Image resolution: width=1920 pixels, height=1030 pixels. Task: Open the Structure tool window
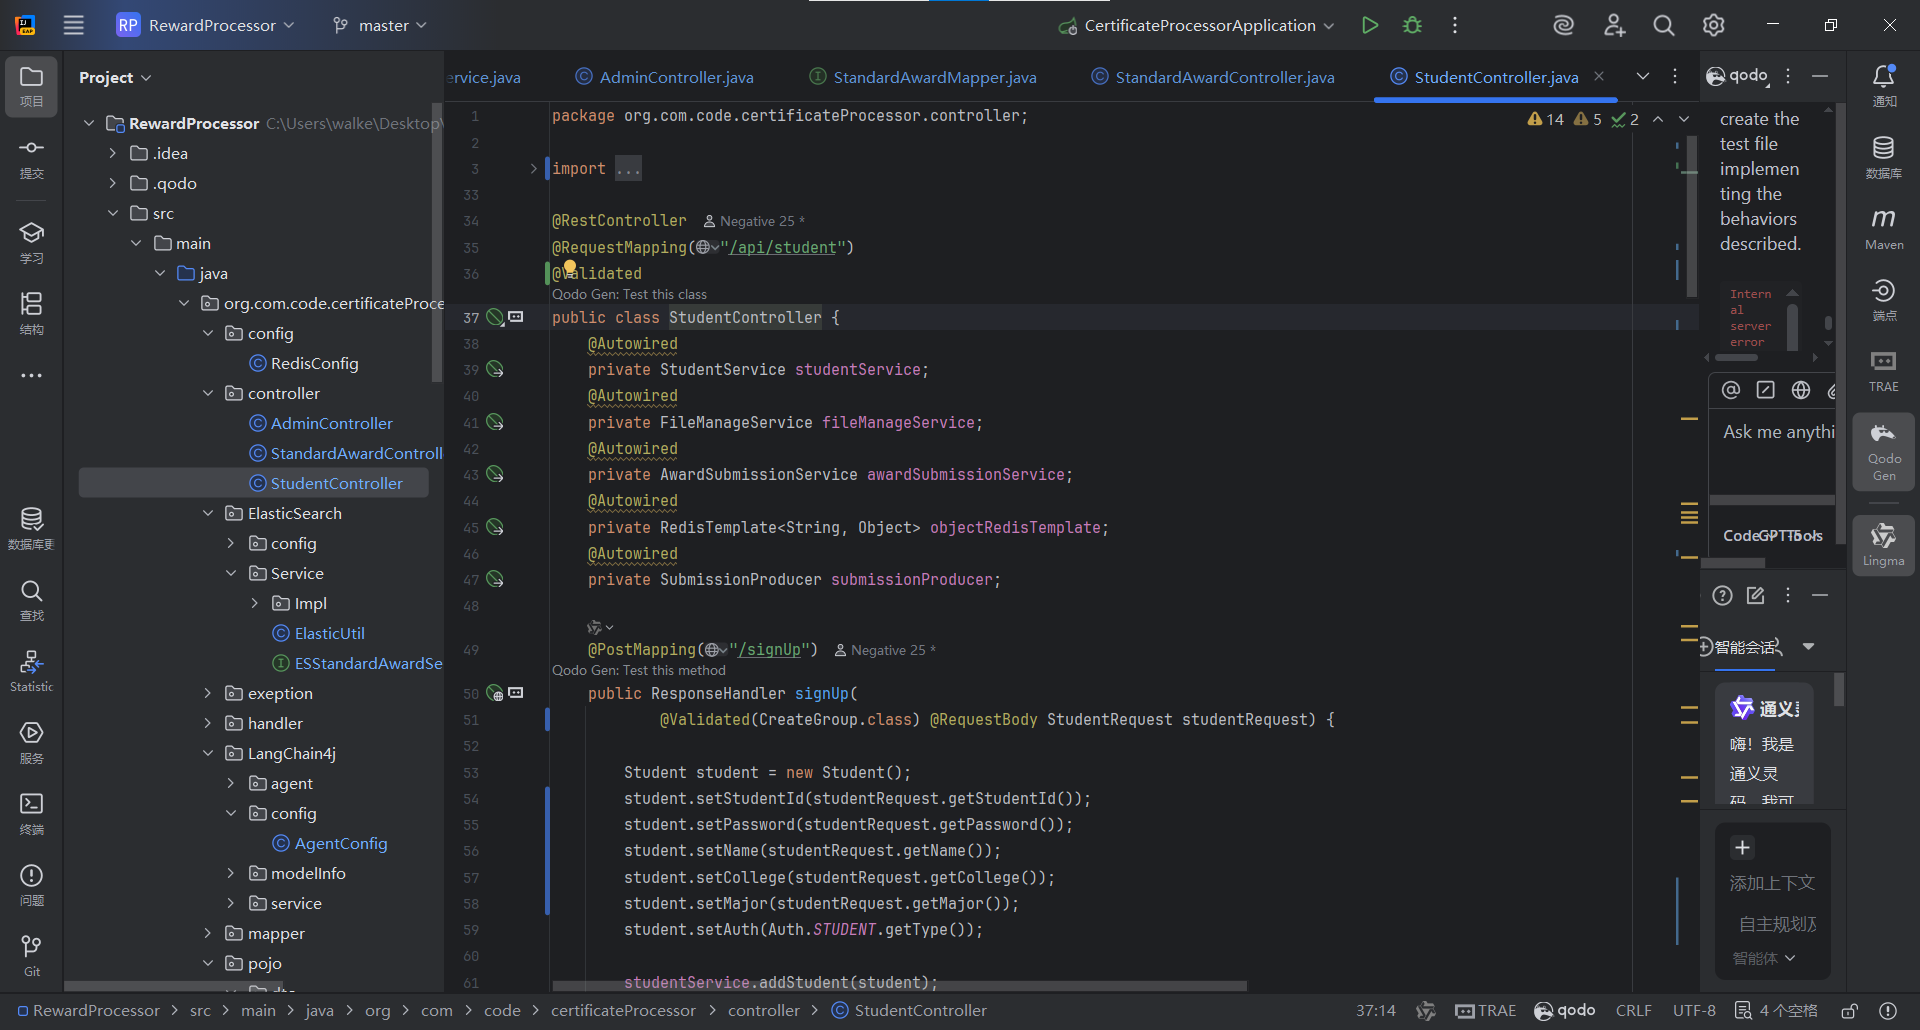click(x=31, y=313)
